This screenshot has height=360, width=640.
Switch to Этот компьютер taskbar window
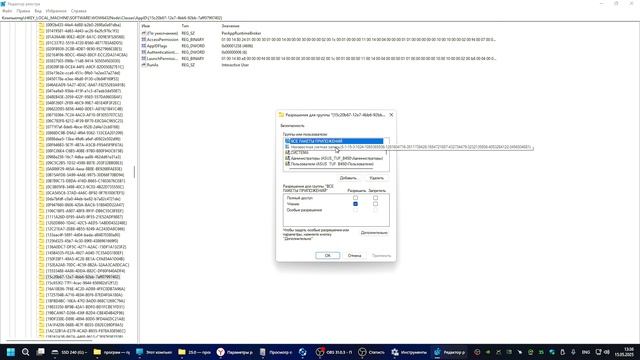click(x=154, y=352)
